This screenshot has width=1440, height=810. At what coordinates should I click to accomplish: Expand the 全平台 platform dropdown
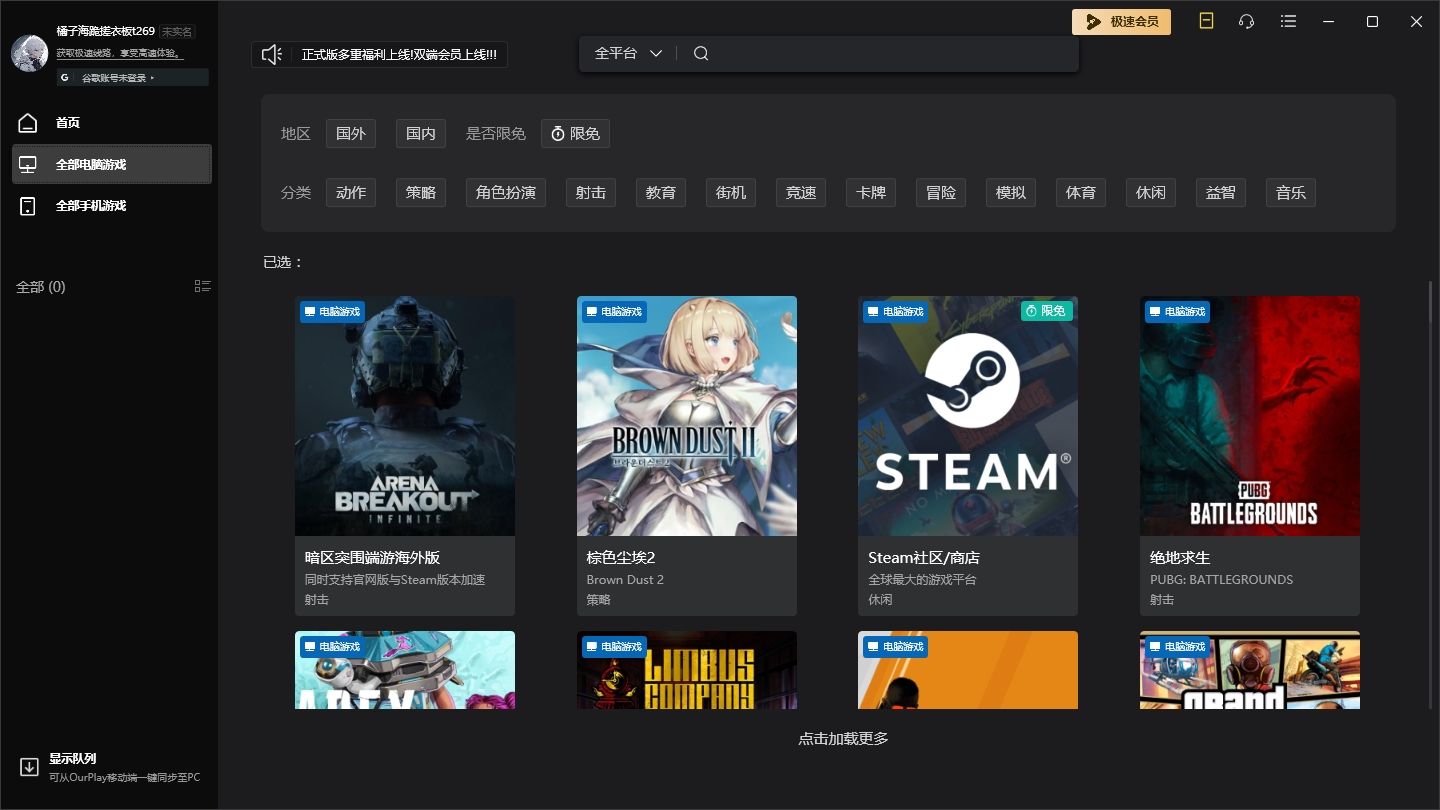tap(628, 54)
